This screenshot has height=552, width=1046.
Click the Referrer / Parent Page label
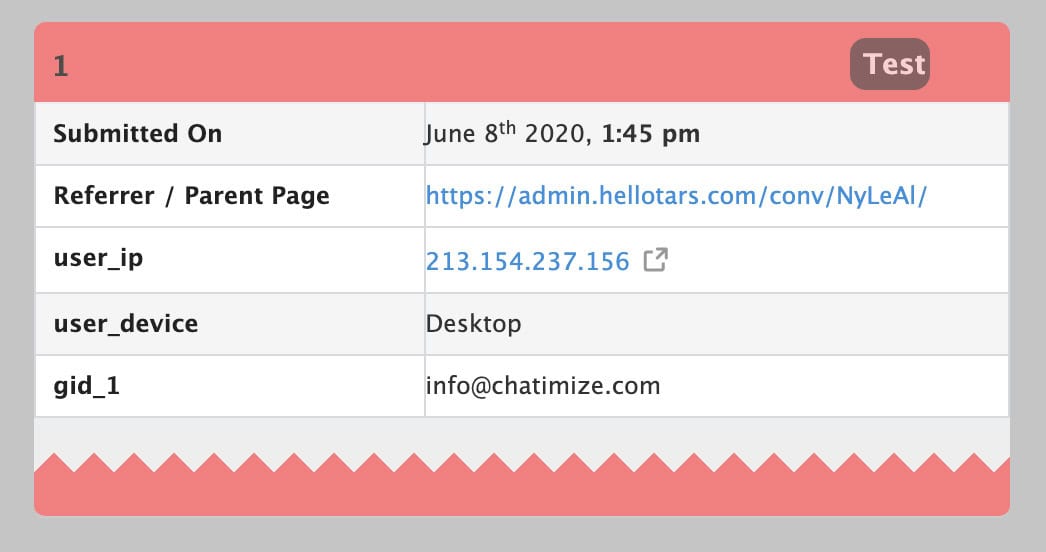click(191, 196)
